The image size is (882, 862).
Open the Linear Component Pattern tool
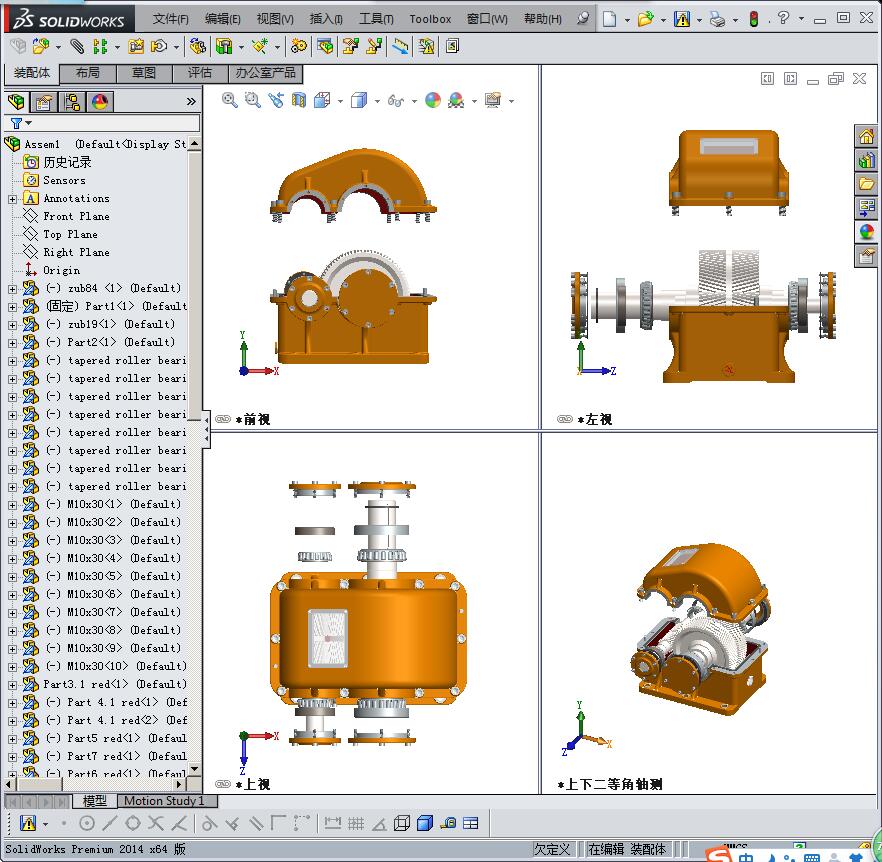point(100,46)
